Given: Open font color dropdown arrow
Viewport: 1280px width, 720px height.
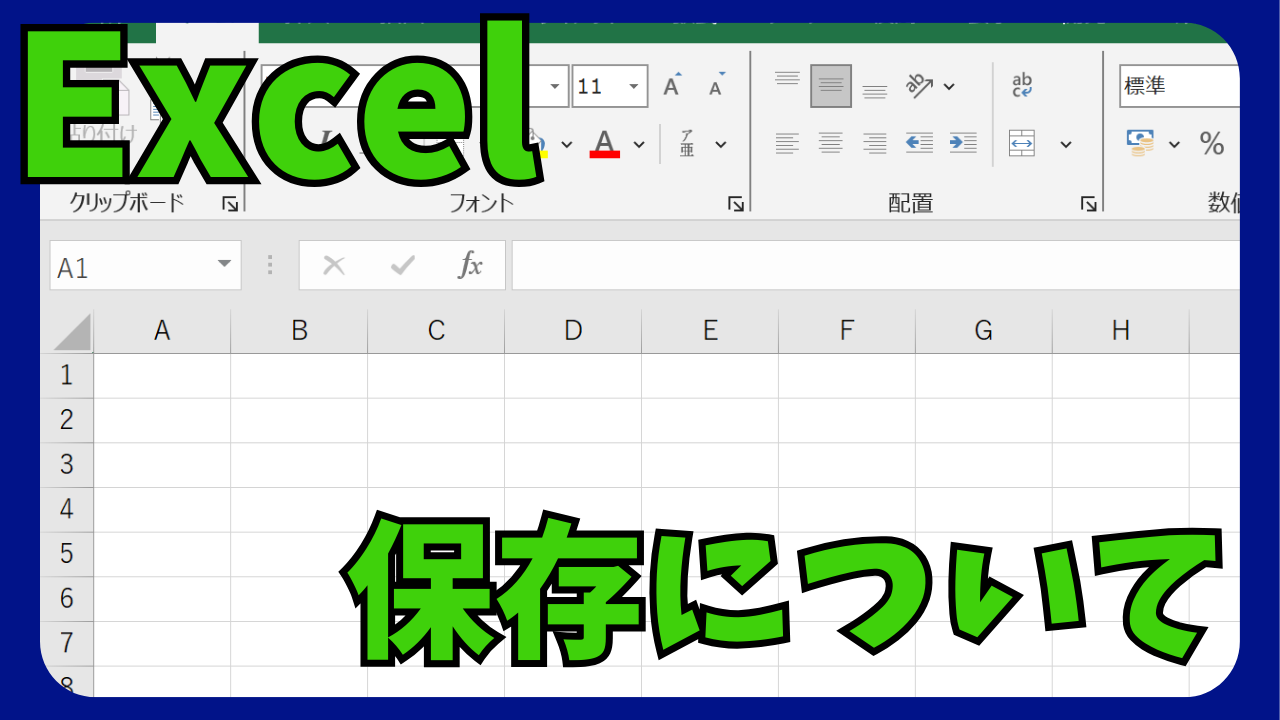Looking at the screenshot, I should tap(639, 144).
